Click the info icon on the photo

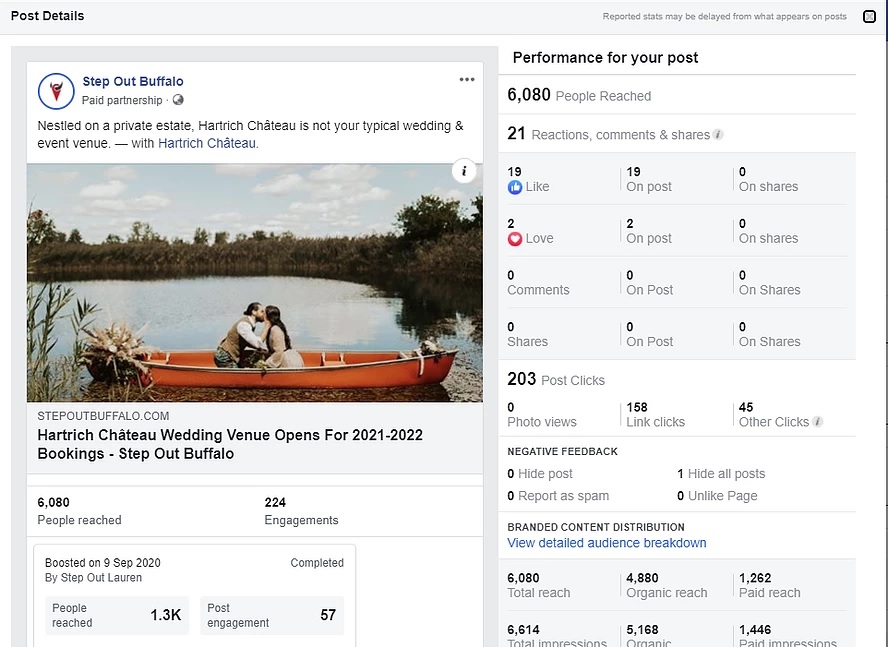(x=464, y=171)
